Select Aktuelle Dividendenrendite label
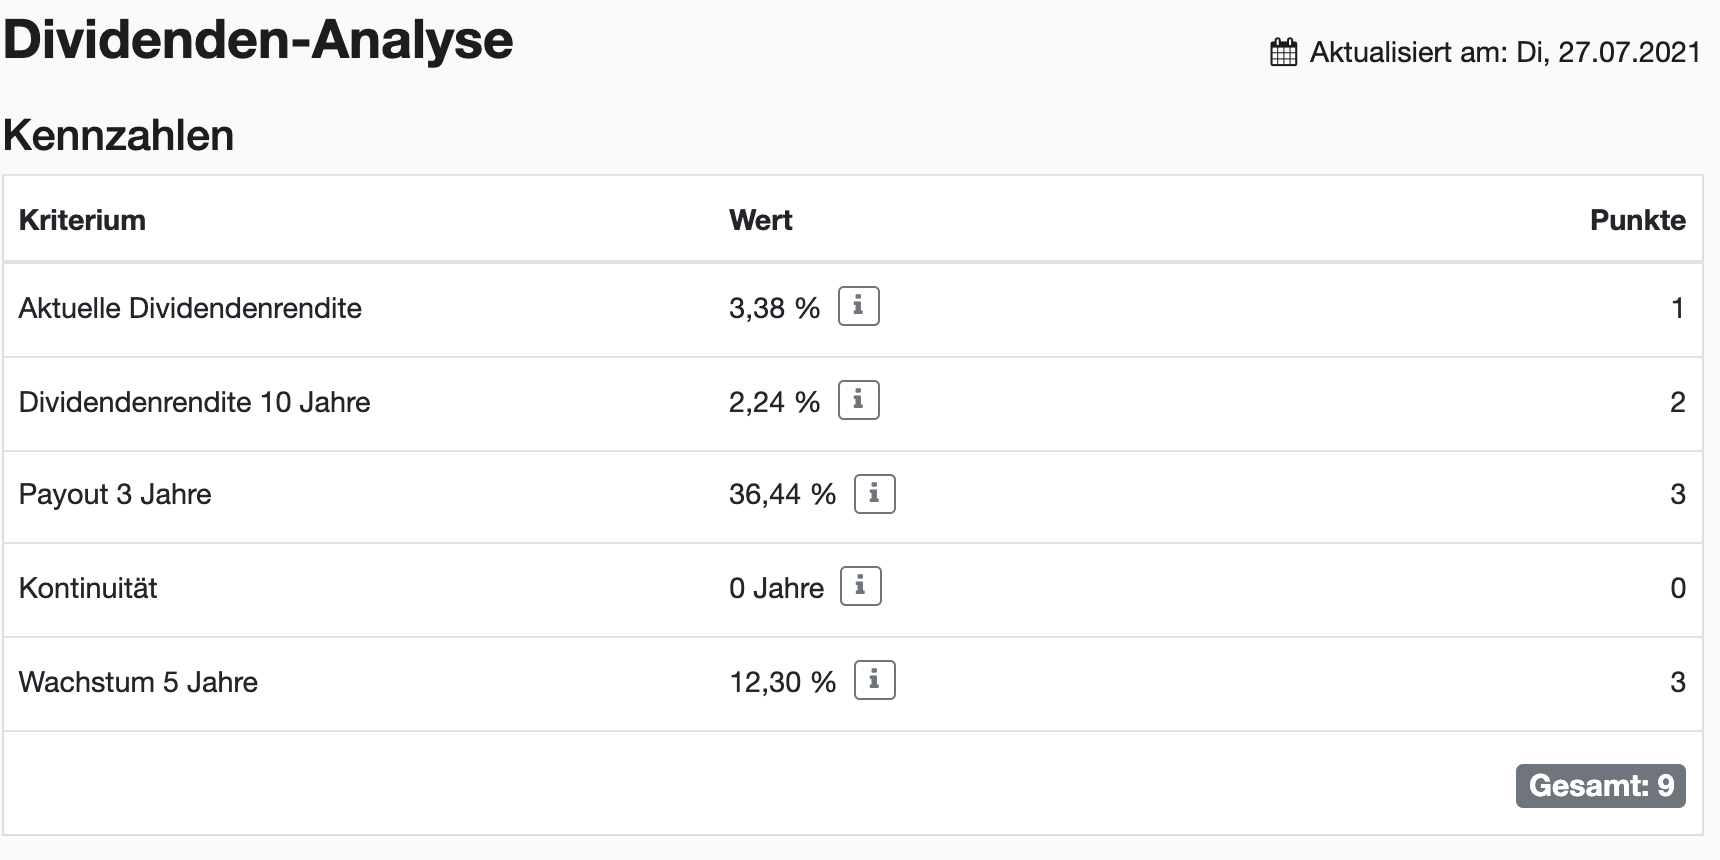The width and height of the screenshot is (1720, 860). (x=190, y=308)
